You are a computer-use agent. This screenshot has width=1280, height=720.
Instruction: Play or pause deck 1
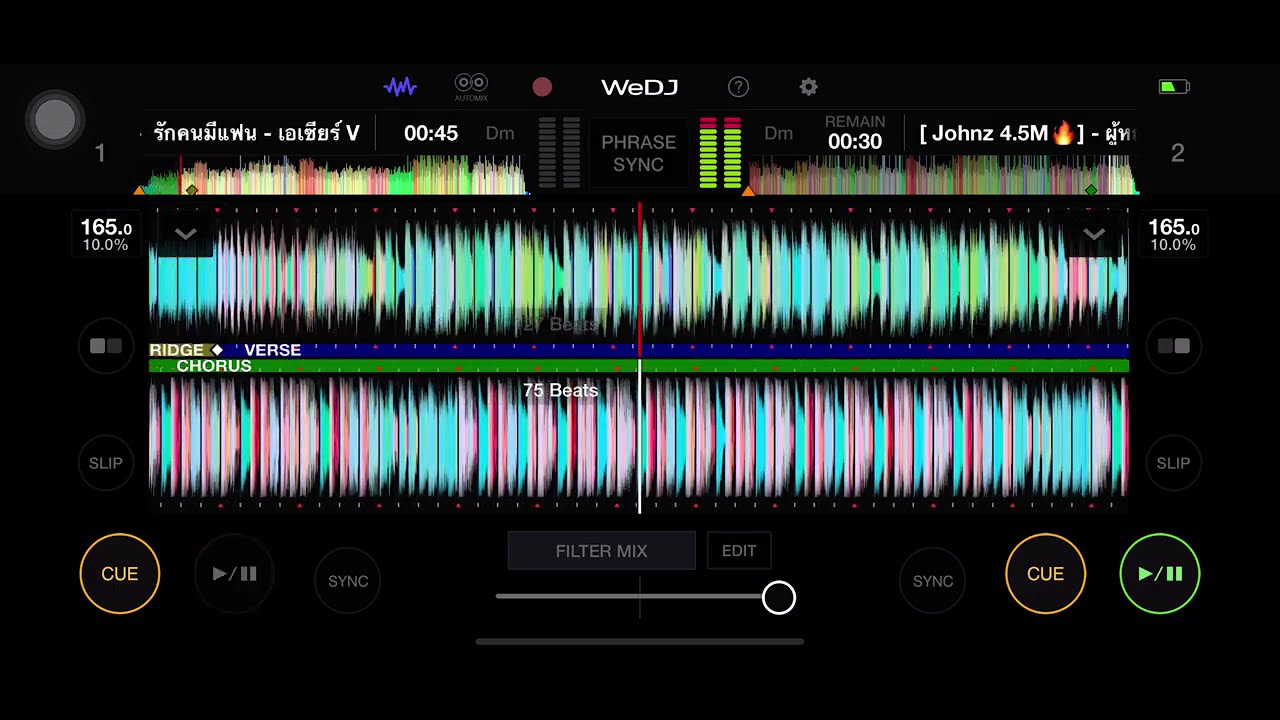[235, 574]
